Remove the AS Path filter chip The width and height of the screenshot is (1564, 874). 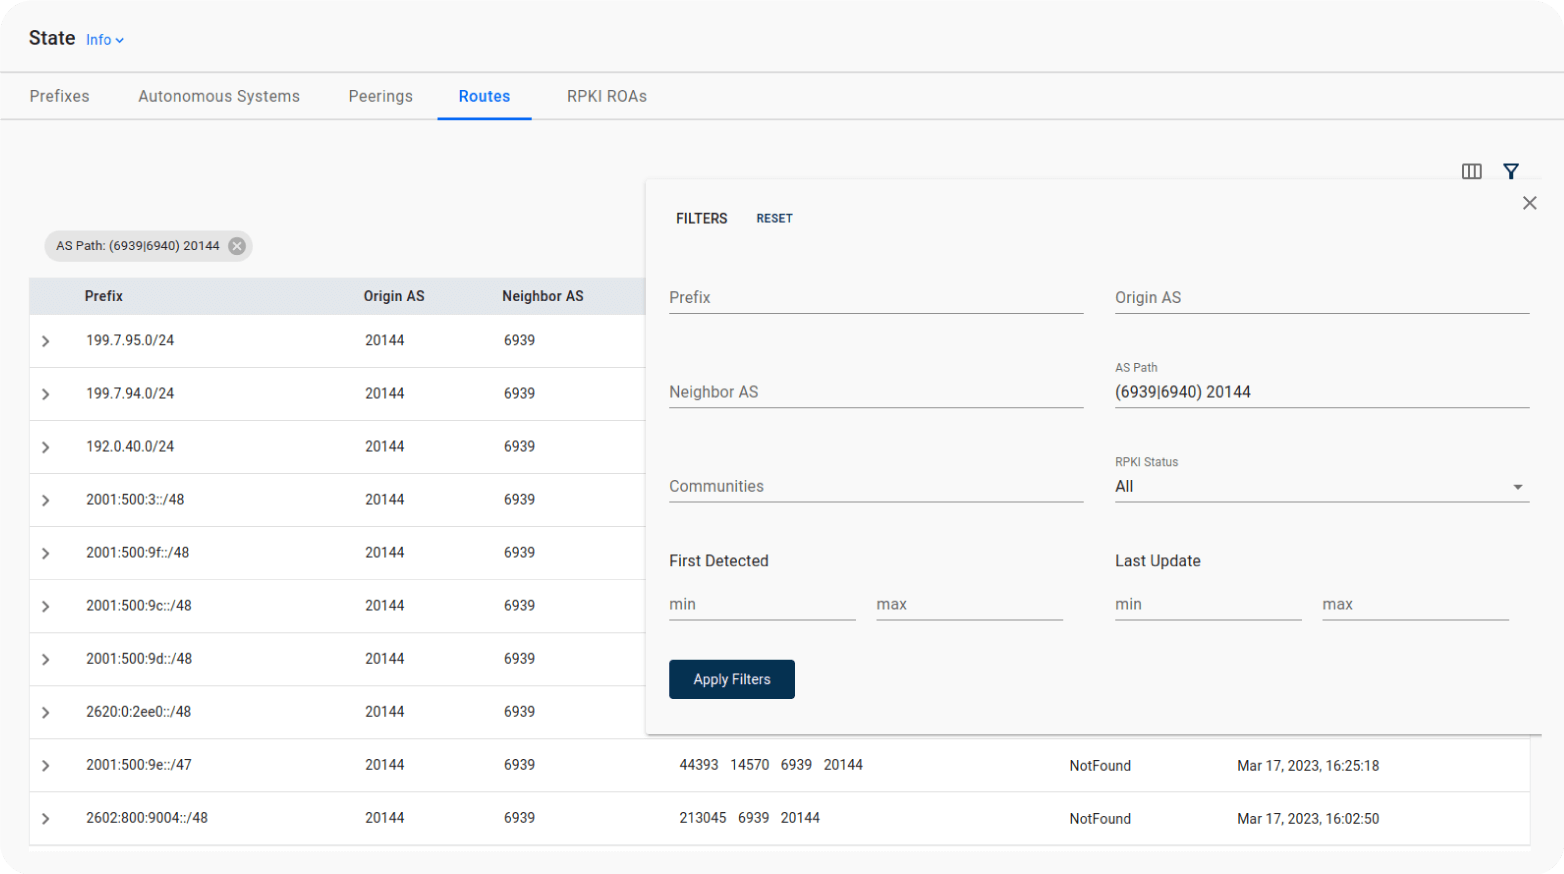(237, 246)
